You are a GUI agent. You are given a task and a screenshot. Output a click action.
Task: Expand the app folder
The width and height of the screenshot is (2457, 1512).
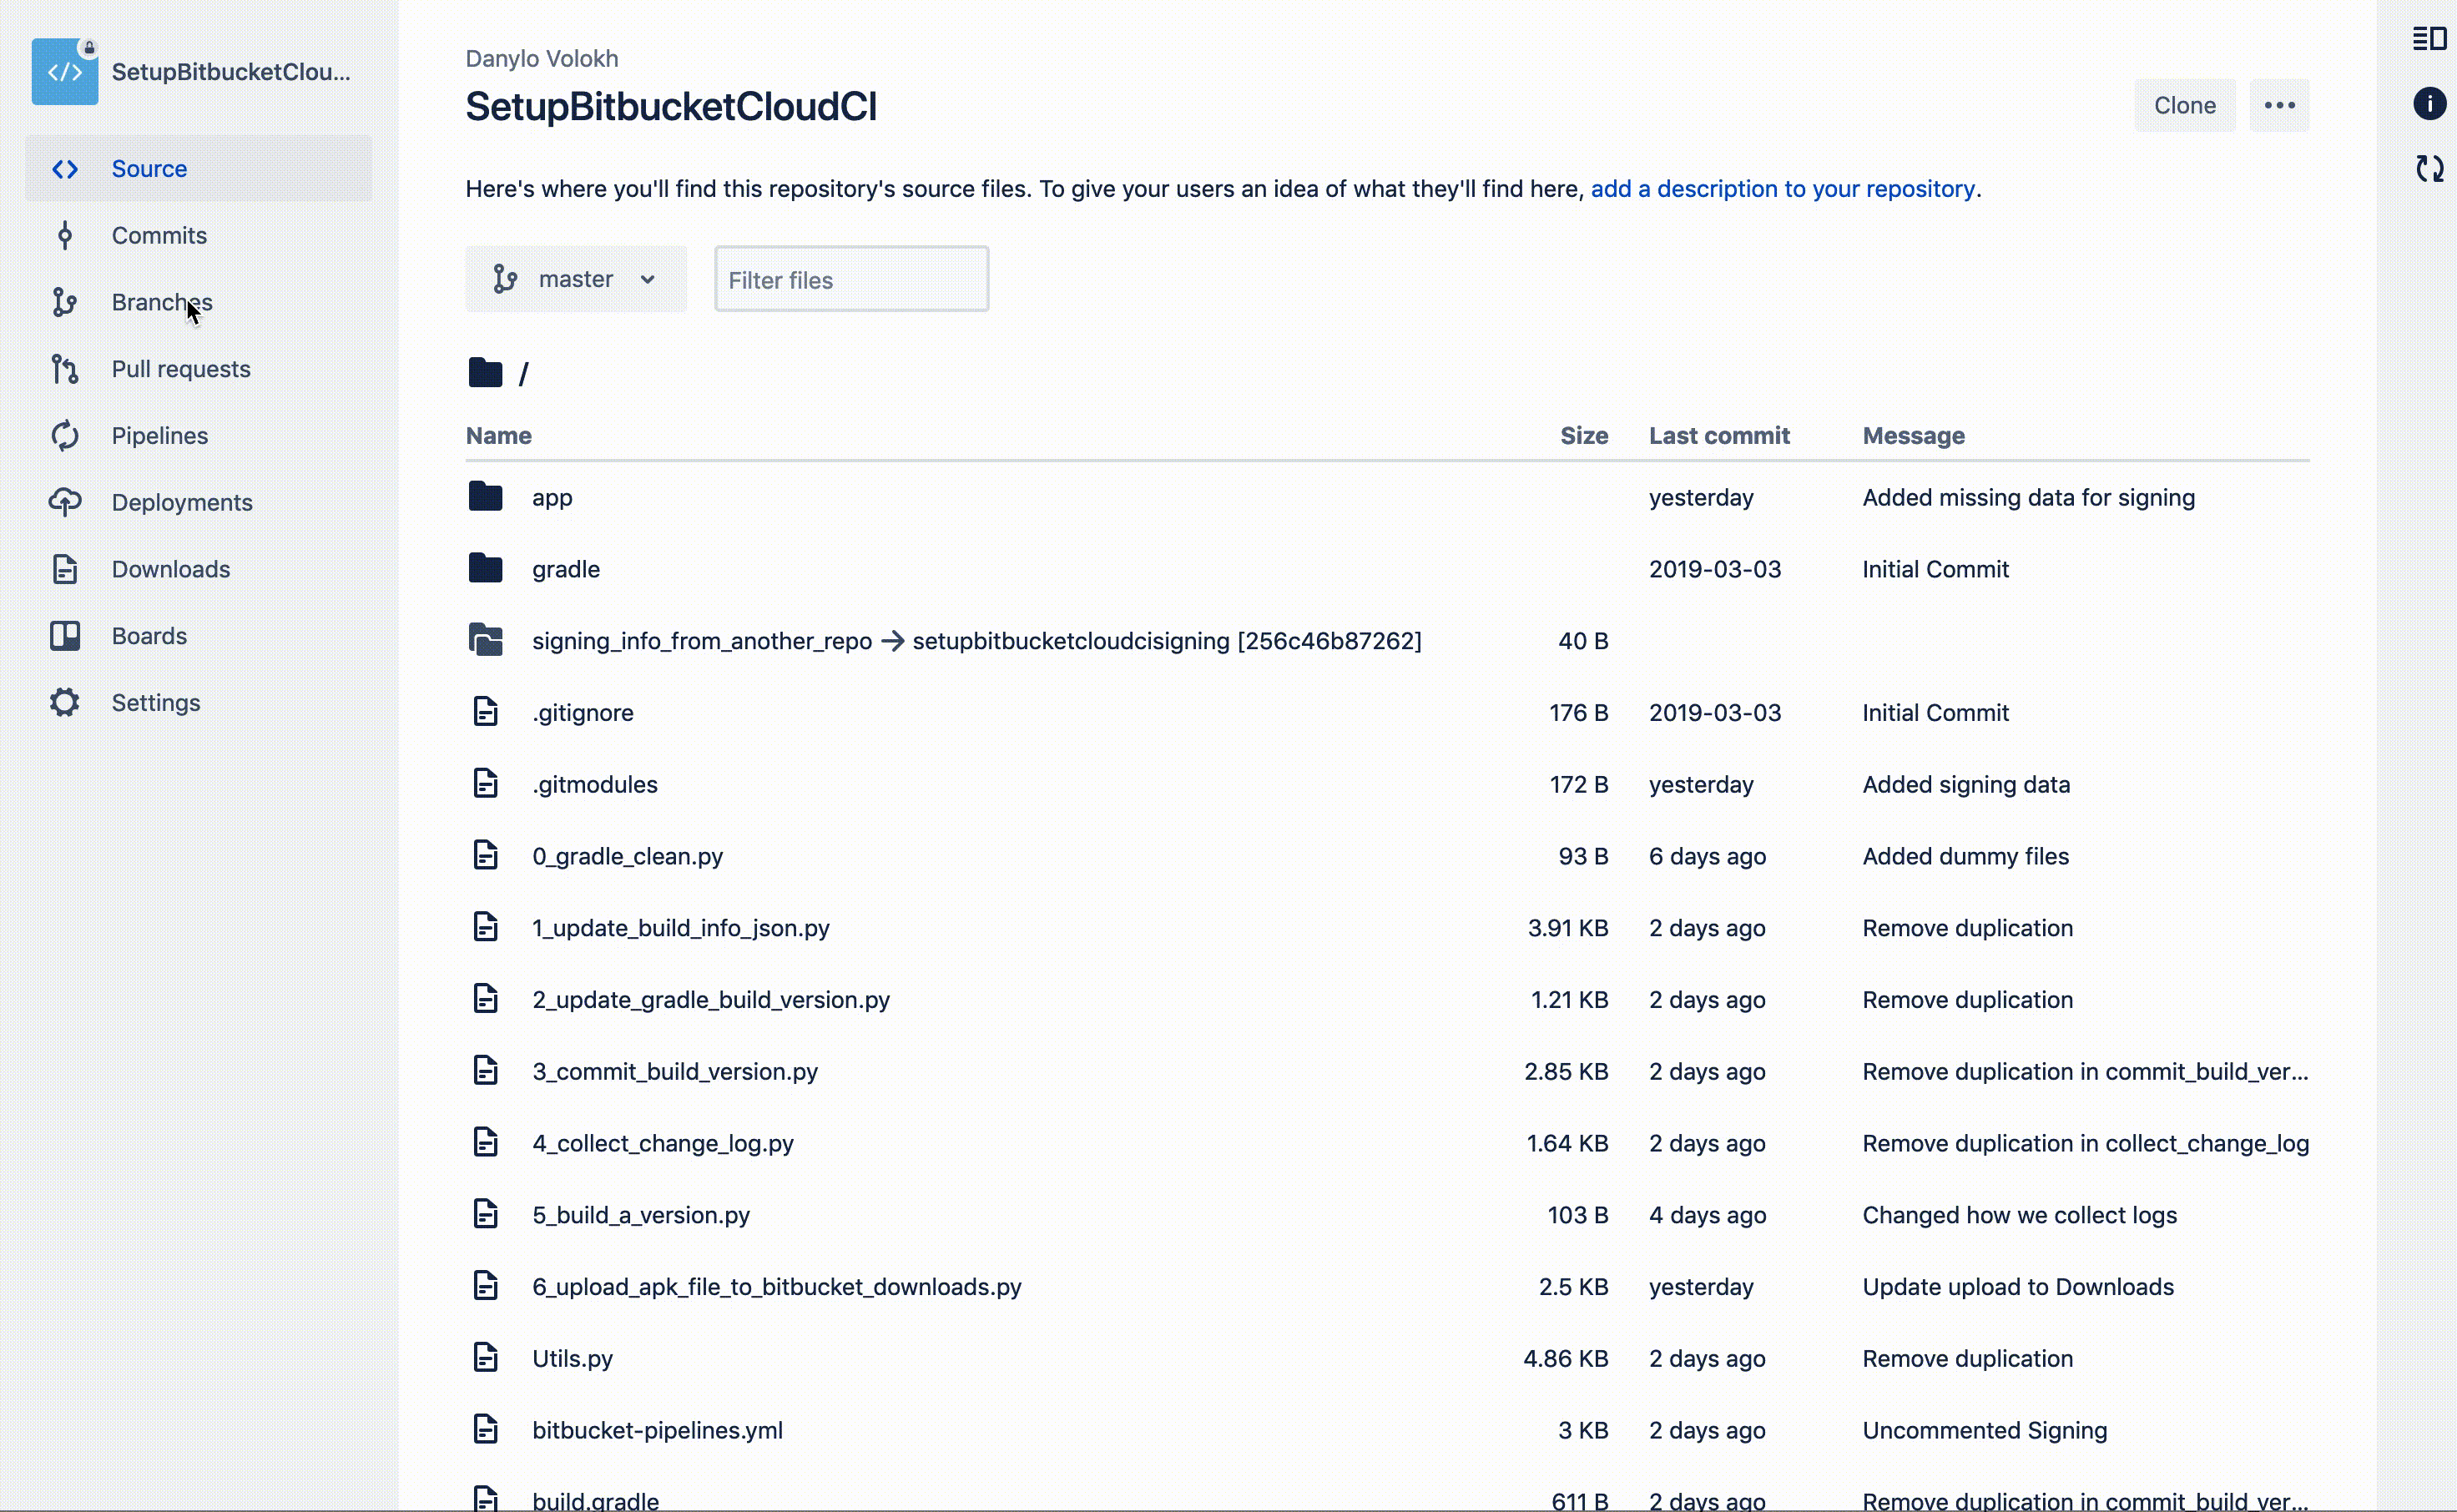[552, 498]
